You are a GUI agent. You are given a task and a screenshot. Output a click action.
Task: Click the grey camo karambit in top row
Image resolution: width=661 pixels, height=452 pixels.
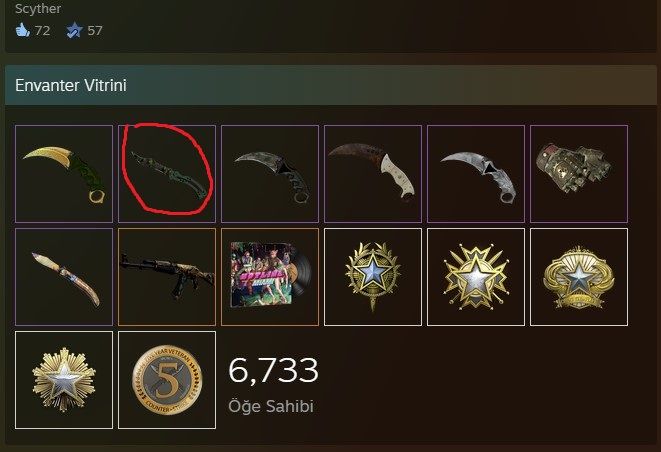(x=270, y=174)
